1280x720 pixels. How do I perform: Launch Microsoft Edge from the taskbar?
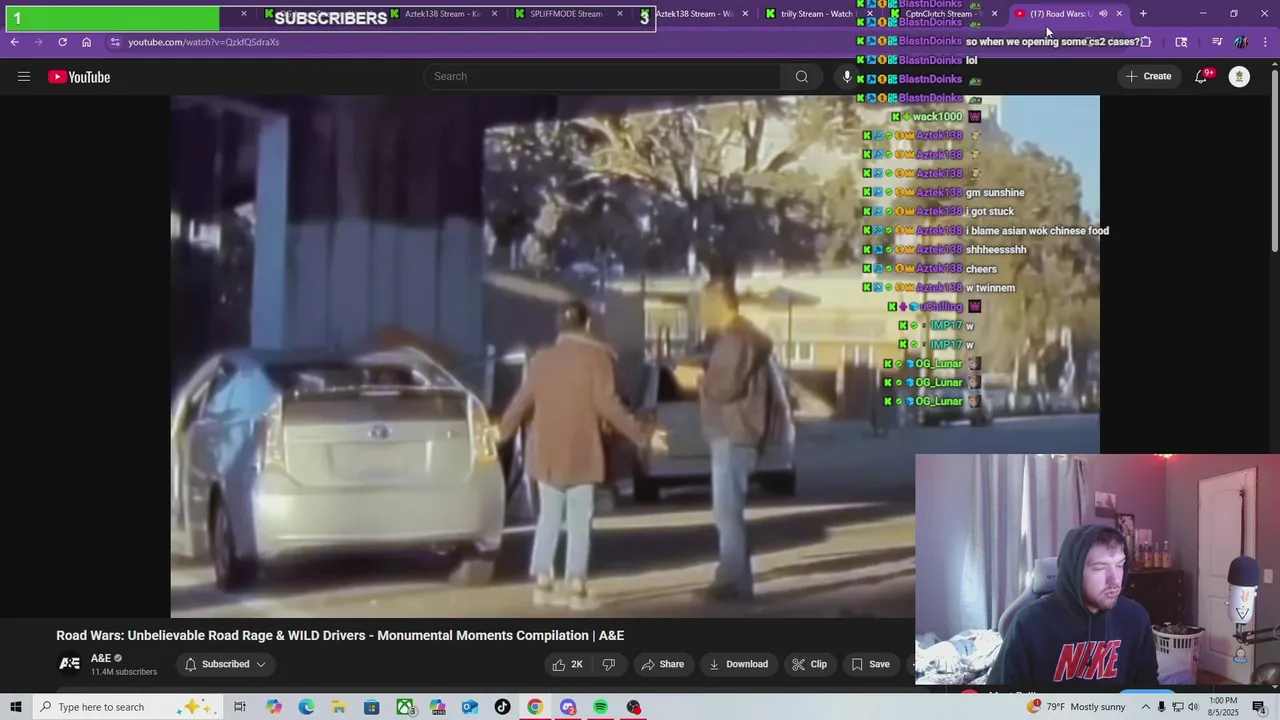(306, 707)
